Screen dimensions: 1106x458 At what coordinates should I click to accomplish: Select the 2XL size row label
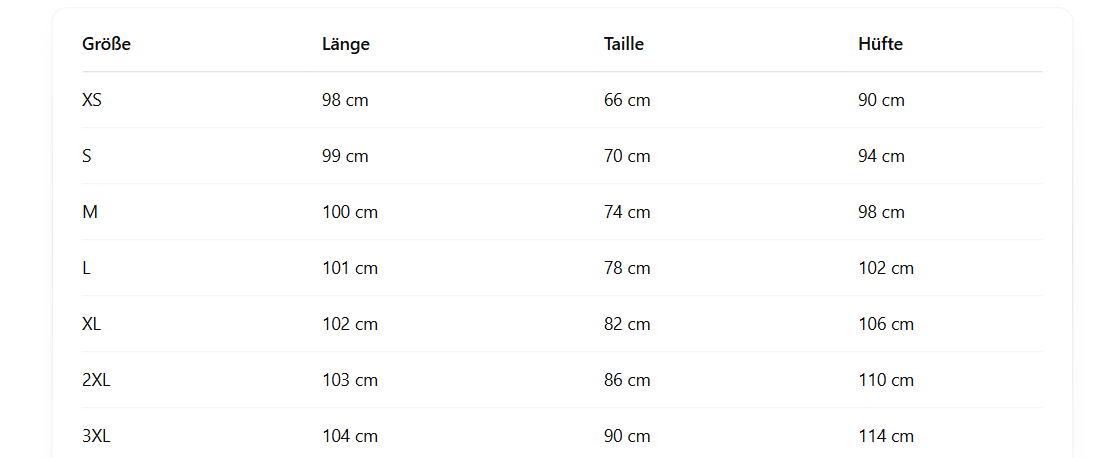click(x=96, y=380)
